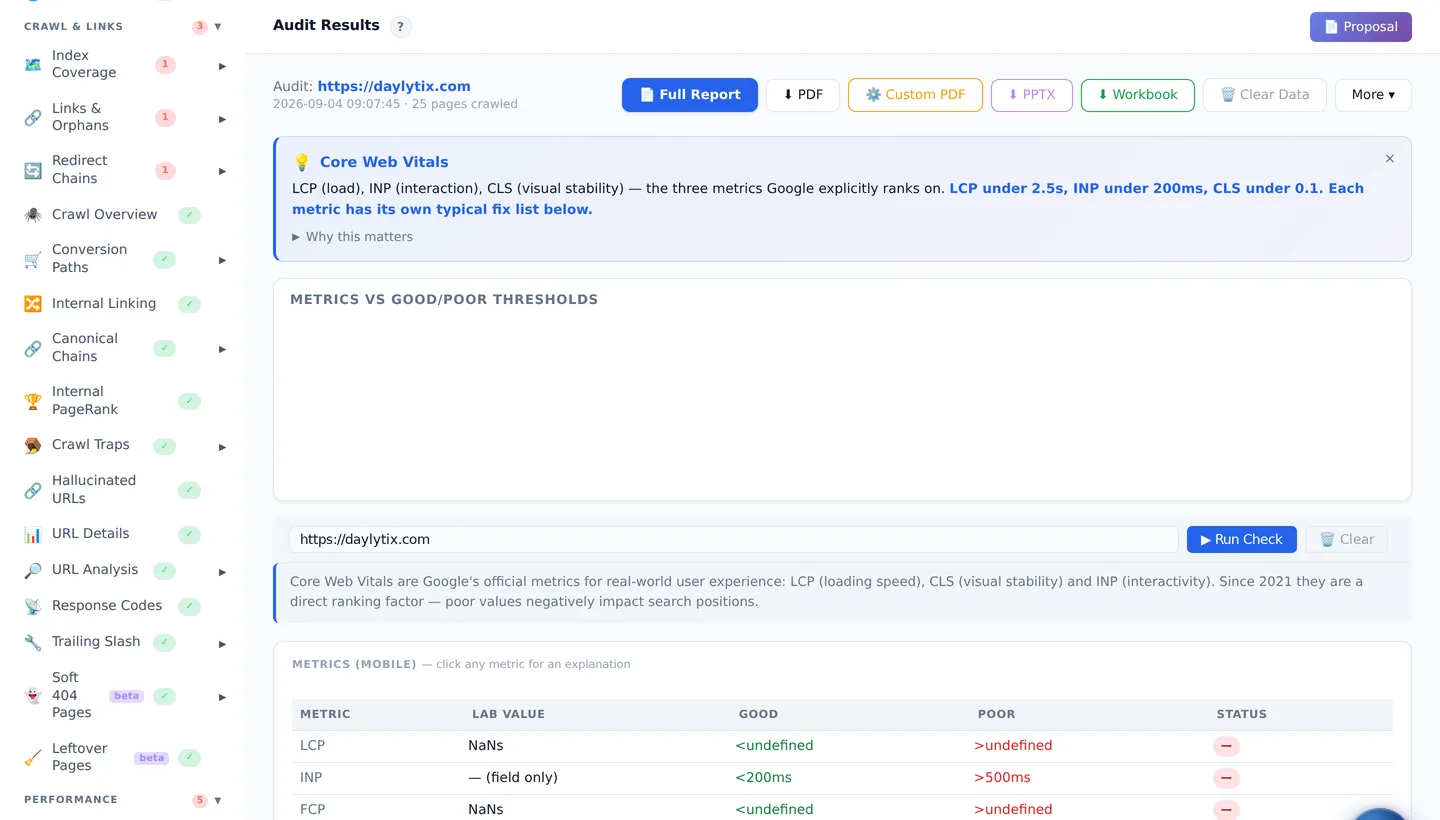Click the Trailing Slash wrench icon
The height and width of the screenshot is (820, 1440).
click(x=33, y=642)
